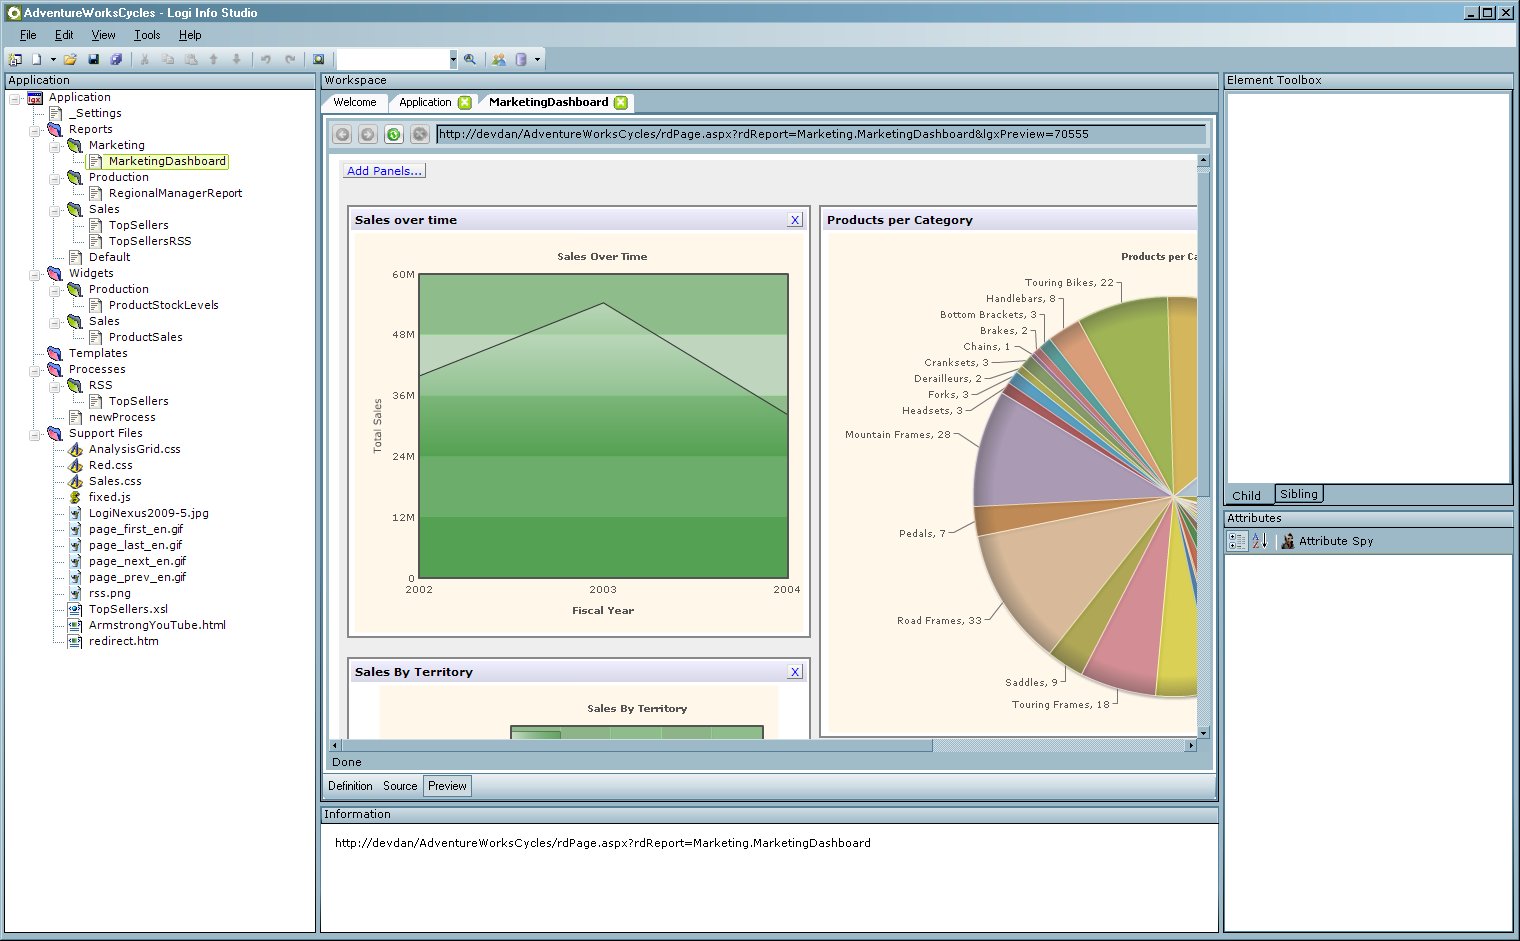The height and width of the screenshot is (941, 1520).
Task: Click the Add Panels... link
Action: click(x=384, y=171)
